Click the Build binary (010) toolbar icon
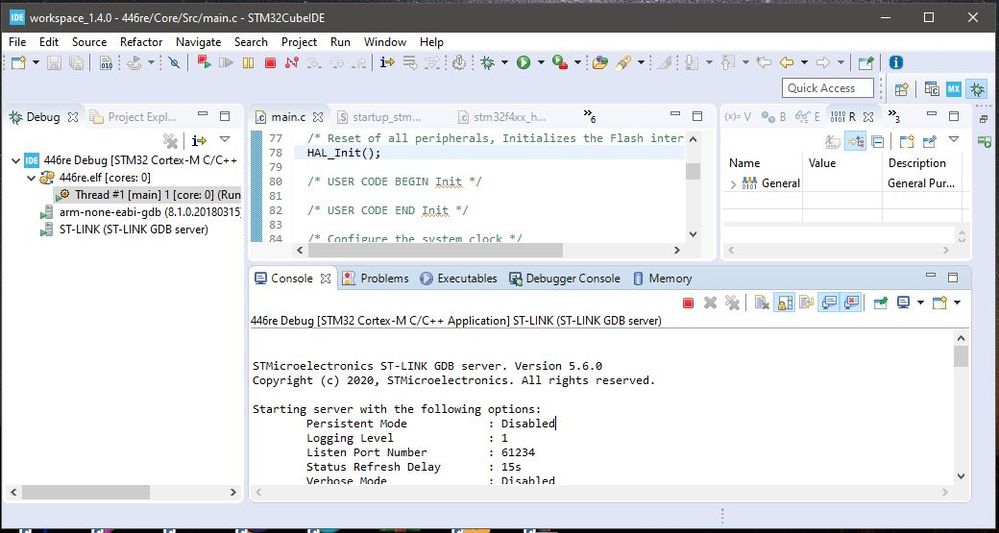 click(x=106, y=62)
